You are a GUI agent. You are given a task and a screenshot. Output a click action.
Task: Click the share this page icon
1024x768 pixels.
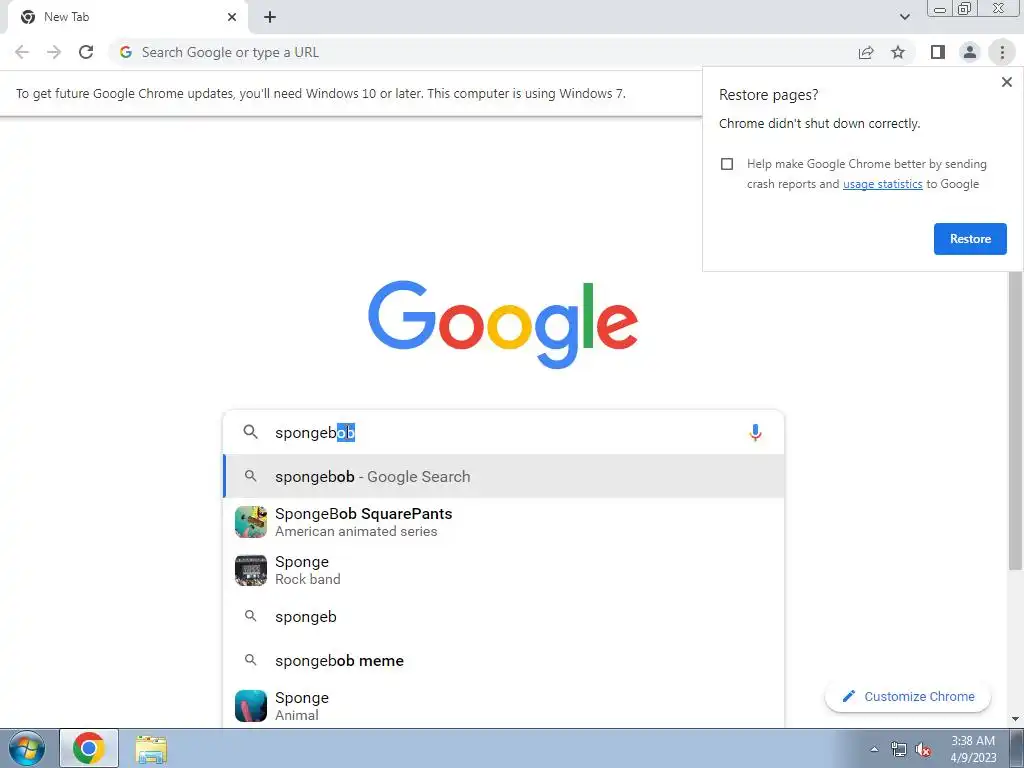click(x=866, y=52)
